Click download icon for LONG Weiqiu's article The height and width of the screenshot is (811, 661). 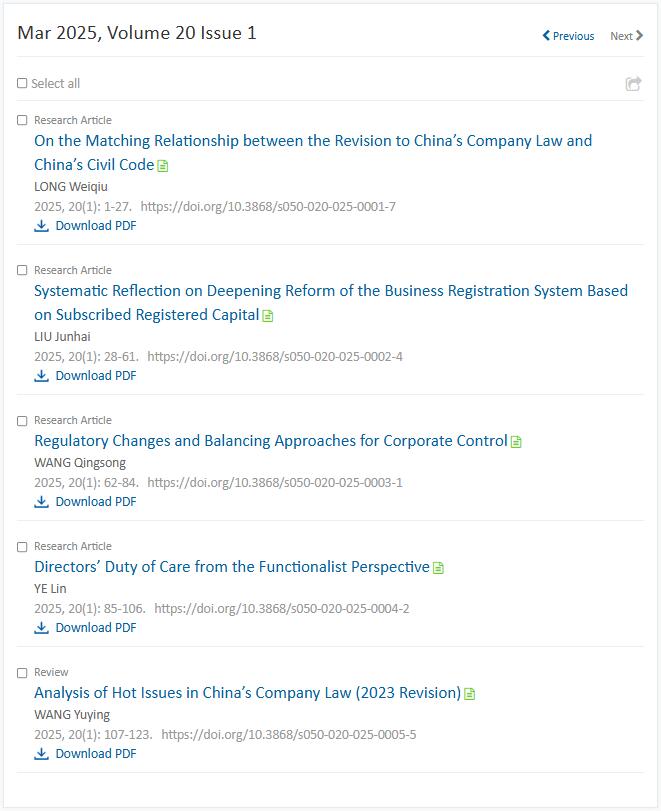click(x=41, y=226)
